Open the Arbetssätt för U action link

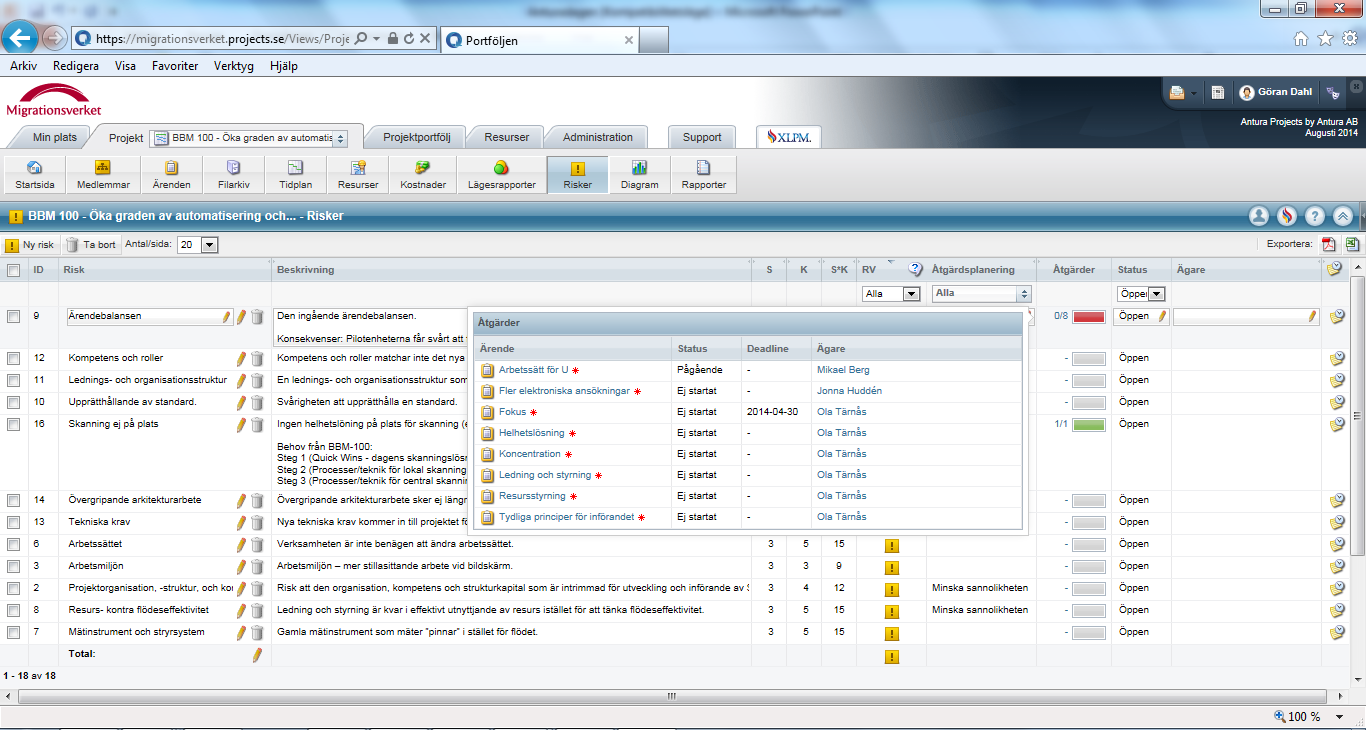[533, 370]
